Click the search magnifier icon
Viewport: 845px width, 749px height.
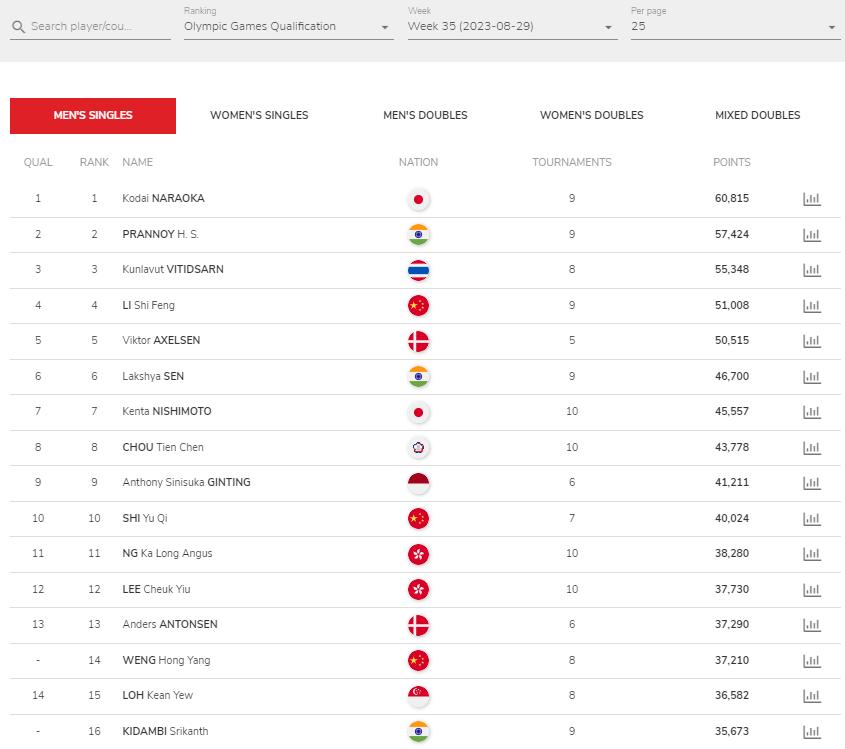tap(18, 27)
